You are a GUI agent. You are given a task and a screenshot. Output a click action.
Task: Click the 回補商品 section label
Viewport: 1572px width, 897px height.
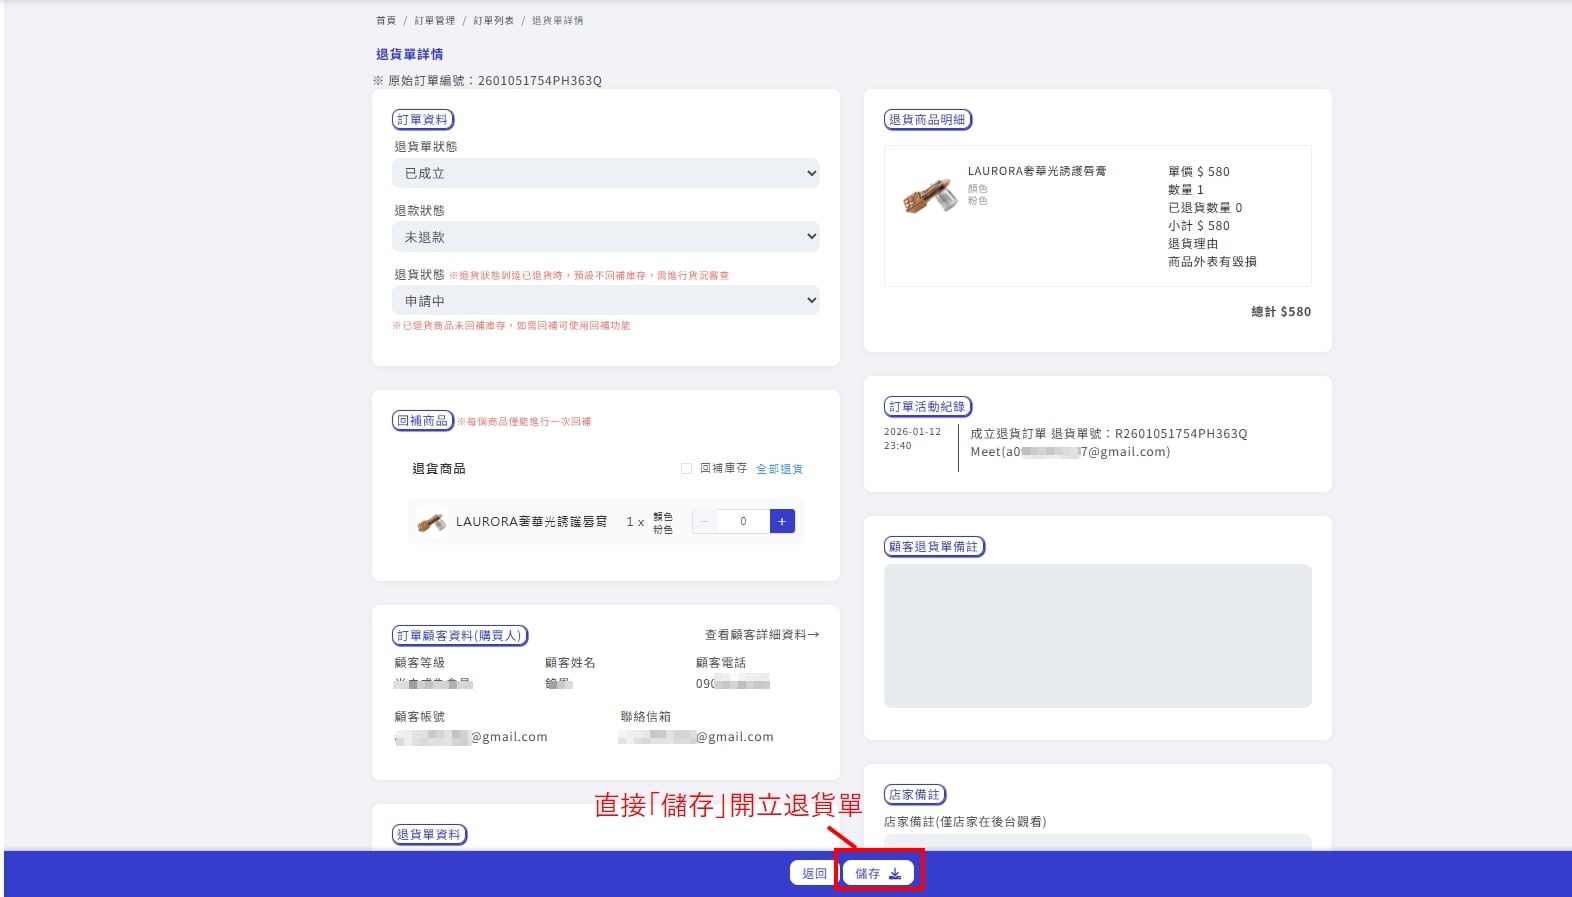[x=423, y=421]
